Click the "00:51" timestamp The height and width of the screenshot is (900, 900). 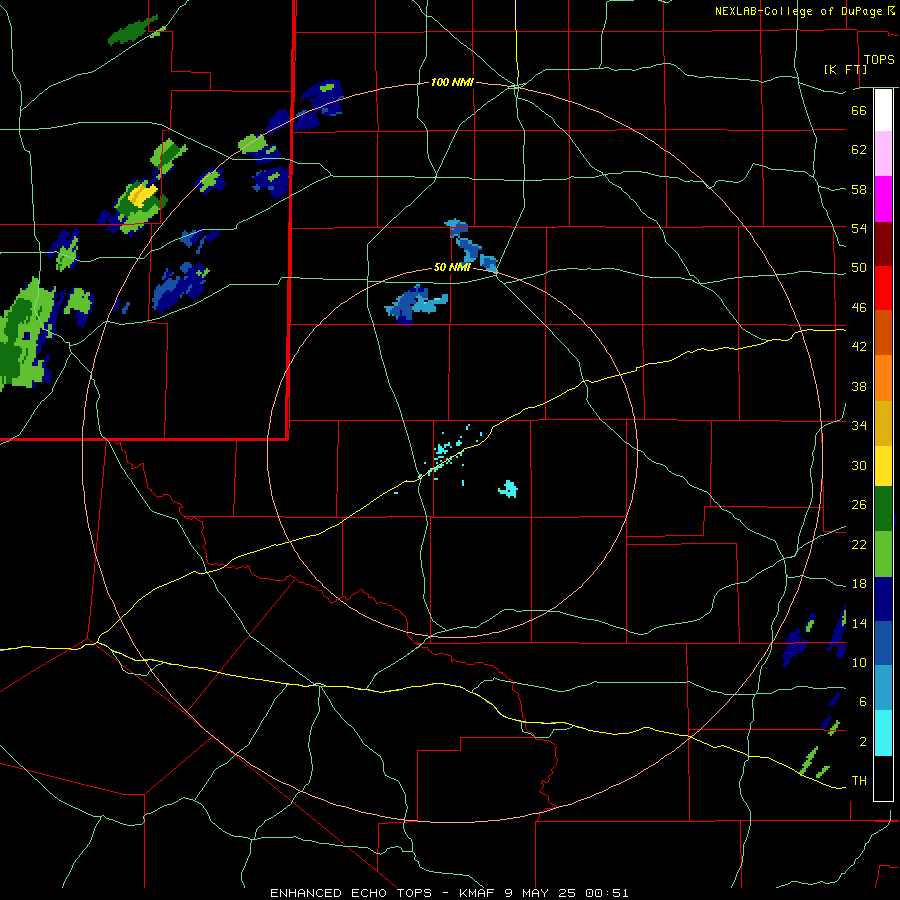tap(607, 893)
